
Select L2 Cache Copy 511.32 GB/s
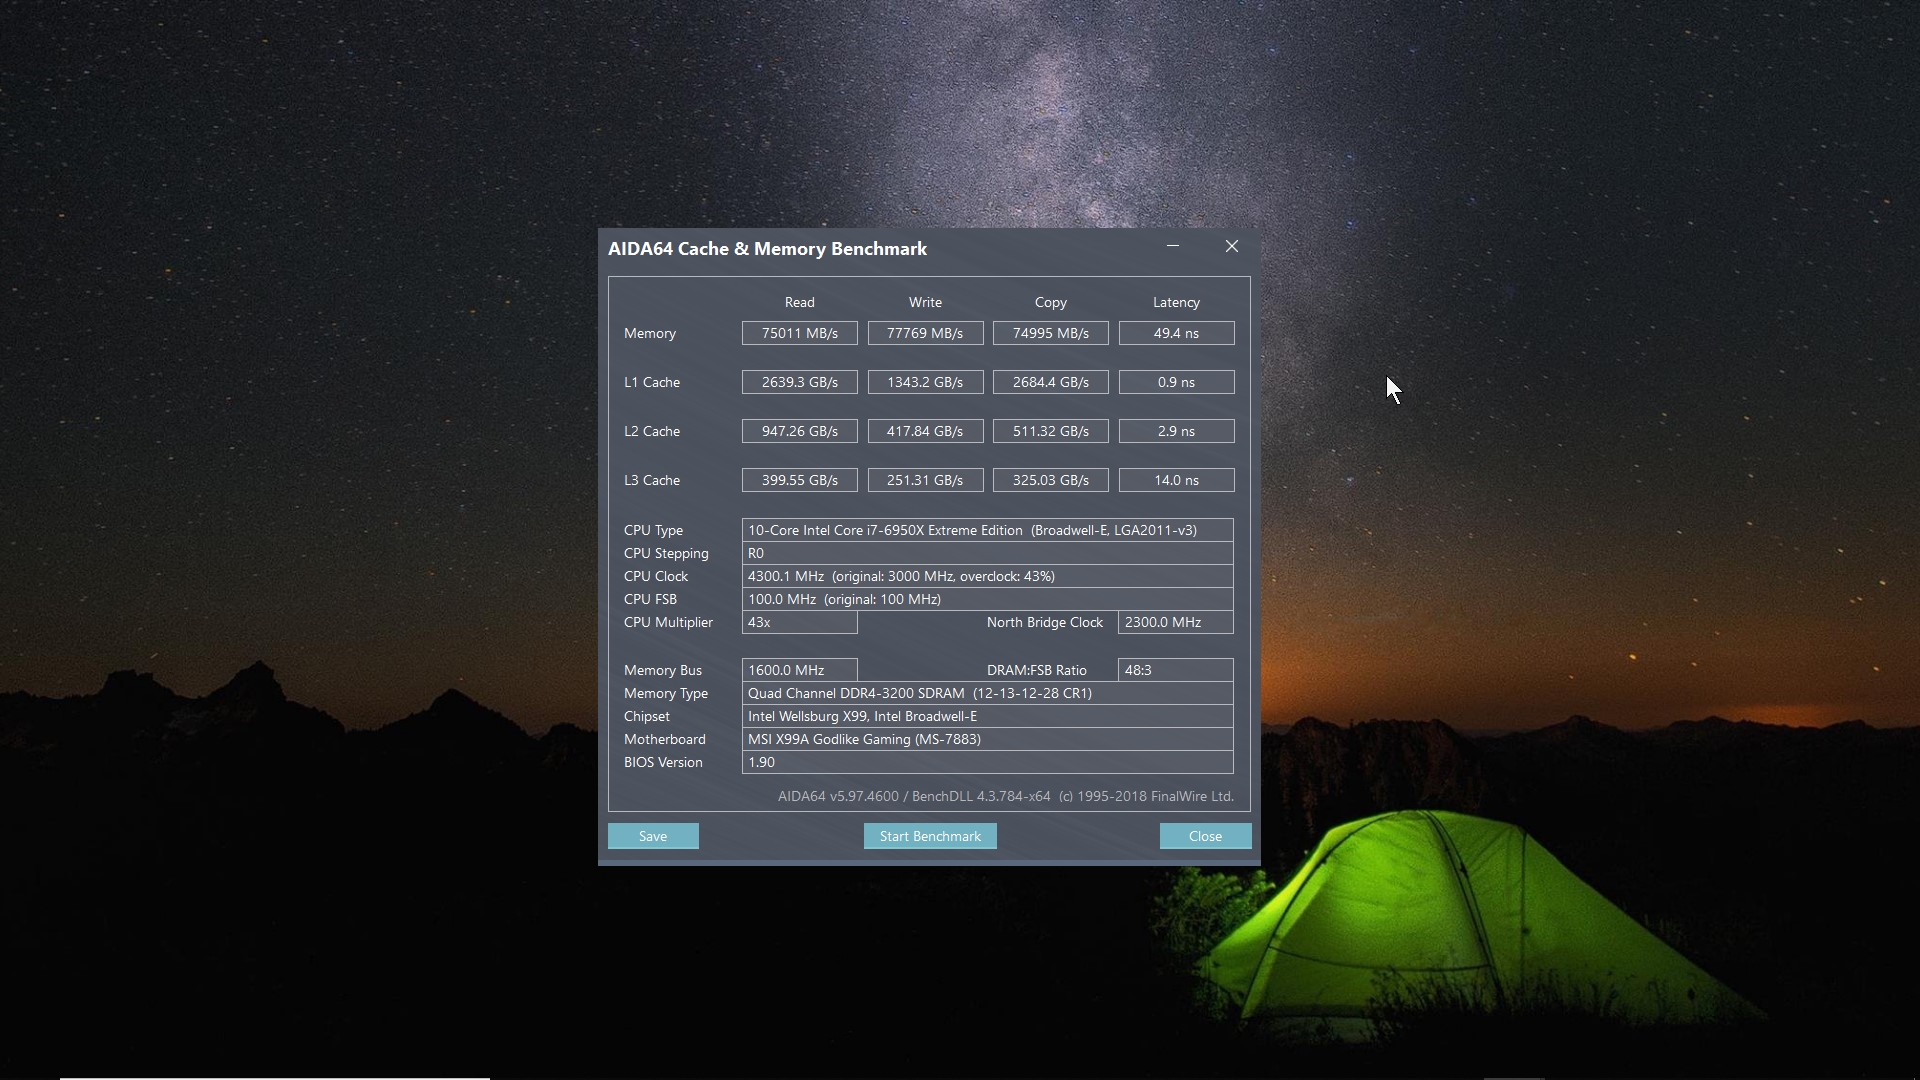[1051, 431]
